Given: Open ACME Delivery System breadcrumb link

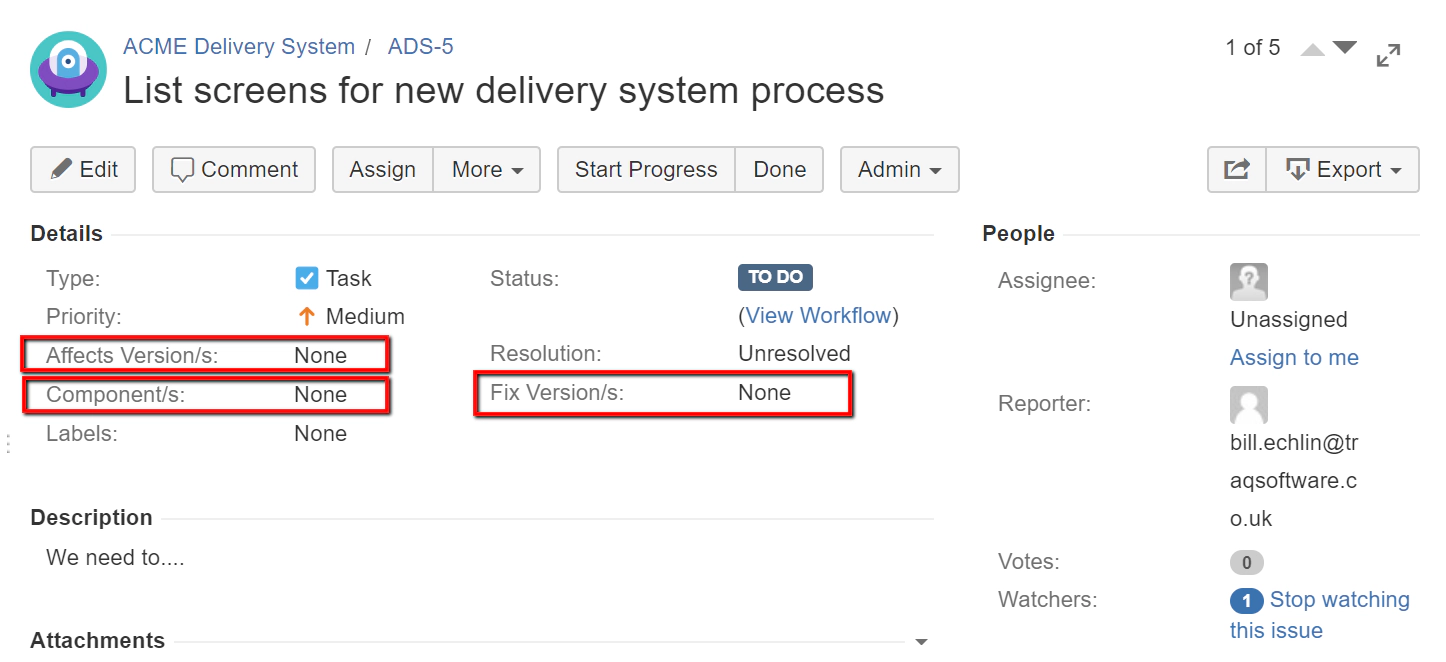Looking at the screenshot, I should [238, 47].
